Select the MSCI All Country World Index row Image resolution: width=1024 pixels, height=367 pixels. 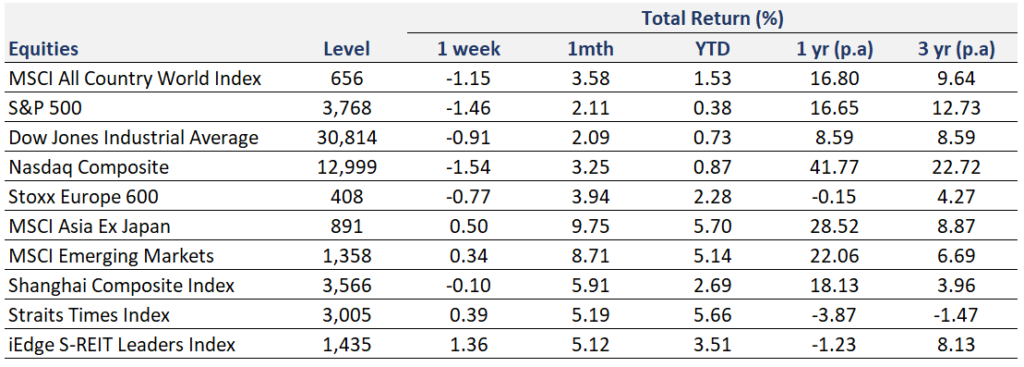[x=512, y=79]
